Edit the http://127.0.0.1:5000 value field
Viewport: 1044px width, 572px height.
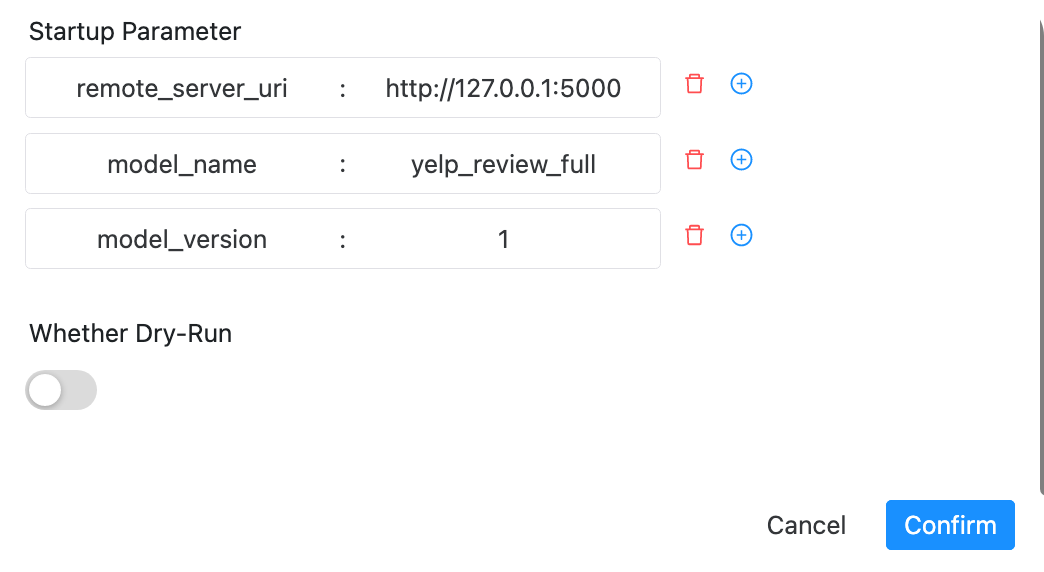[x=503, y=89]
